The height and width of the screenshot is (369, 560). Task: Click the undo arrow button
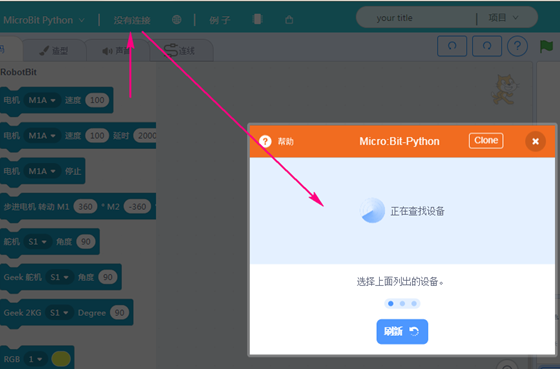452,46
